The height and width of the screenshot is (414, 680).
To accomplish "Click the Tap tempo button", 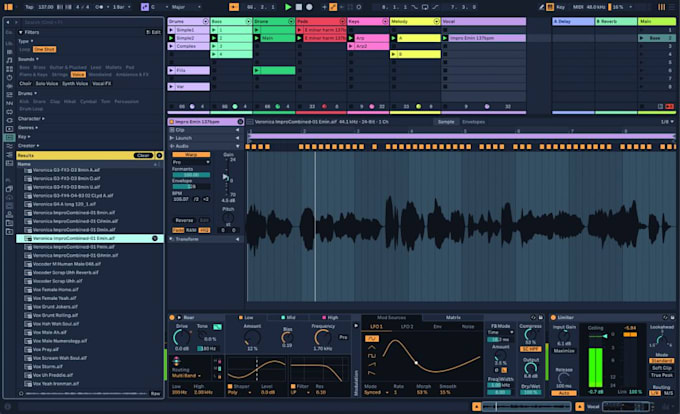I will click(29, 7).
